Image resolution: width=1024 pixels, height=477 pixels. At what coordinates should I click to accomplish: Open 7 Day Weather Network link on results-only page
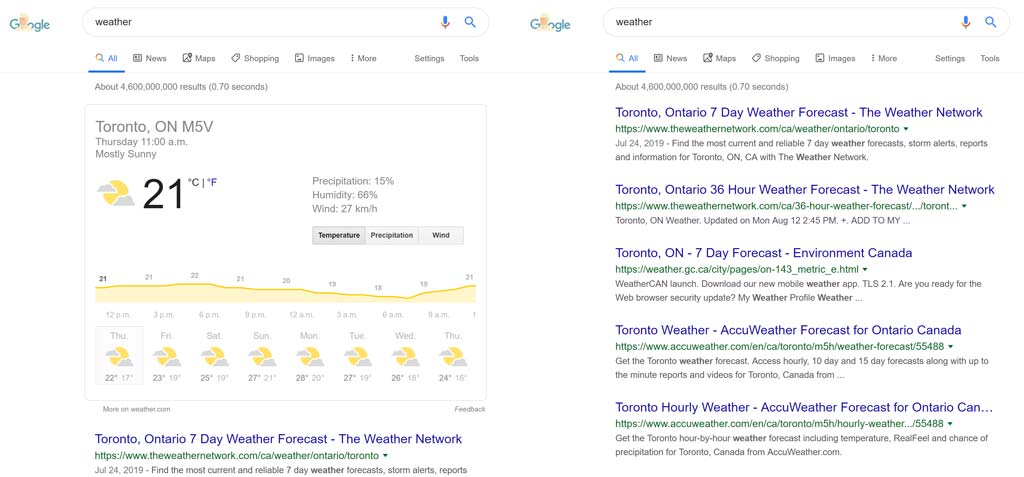(799, 112)
